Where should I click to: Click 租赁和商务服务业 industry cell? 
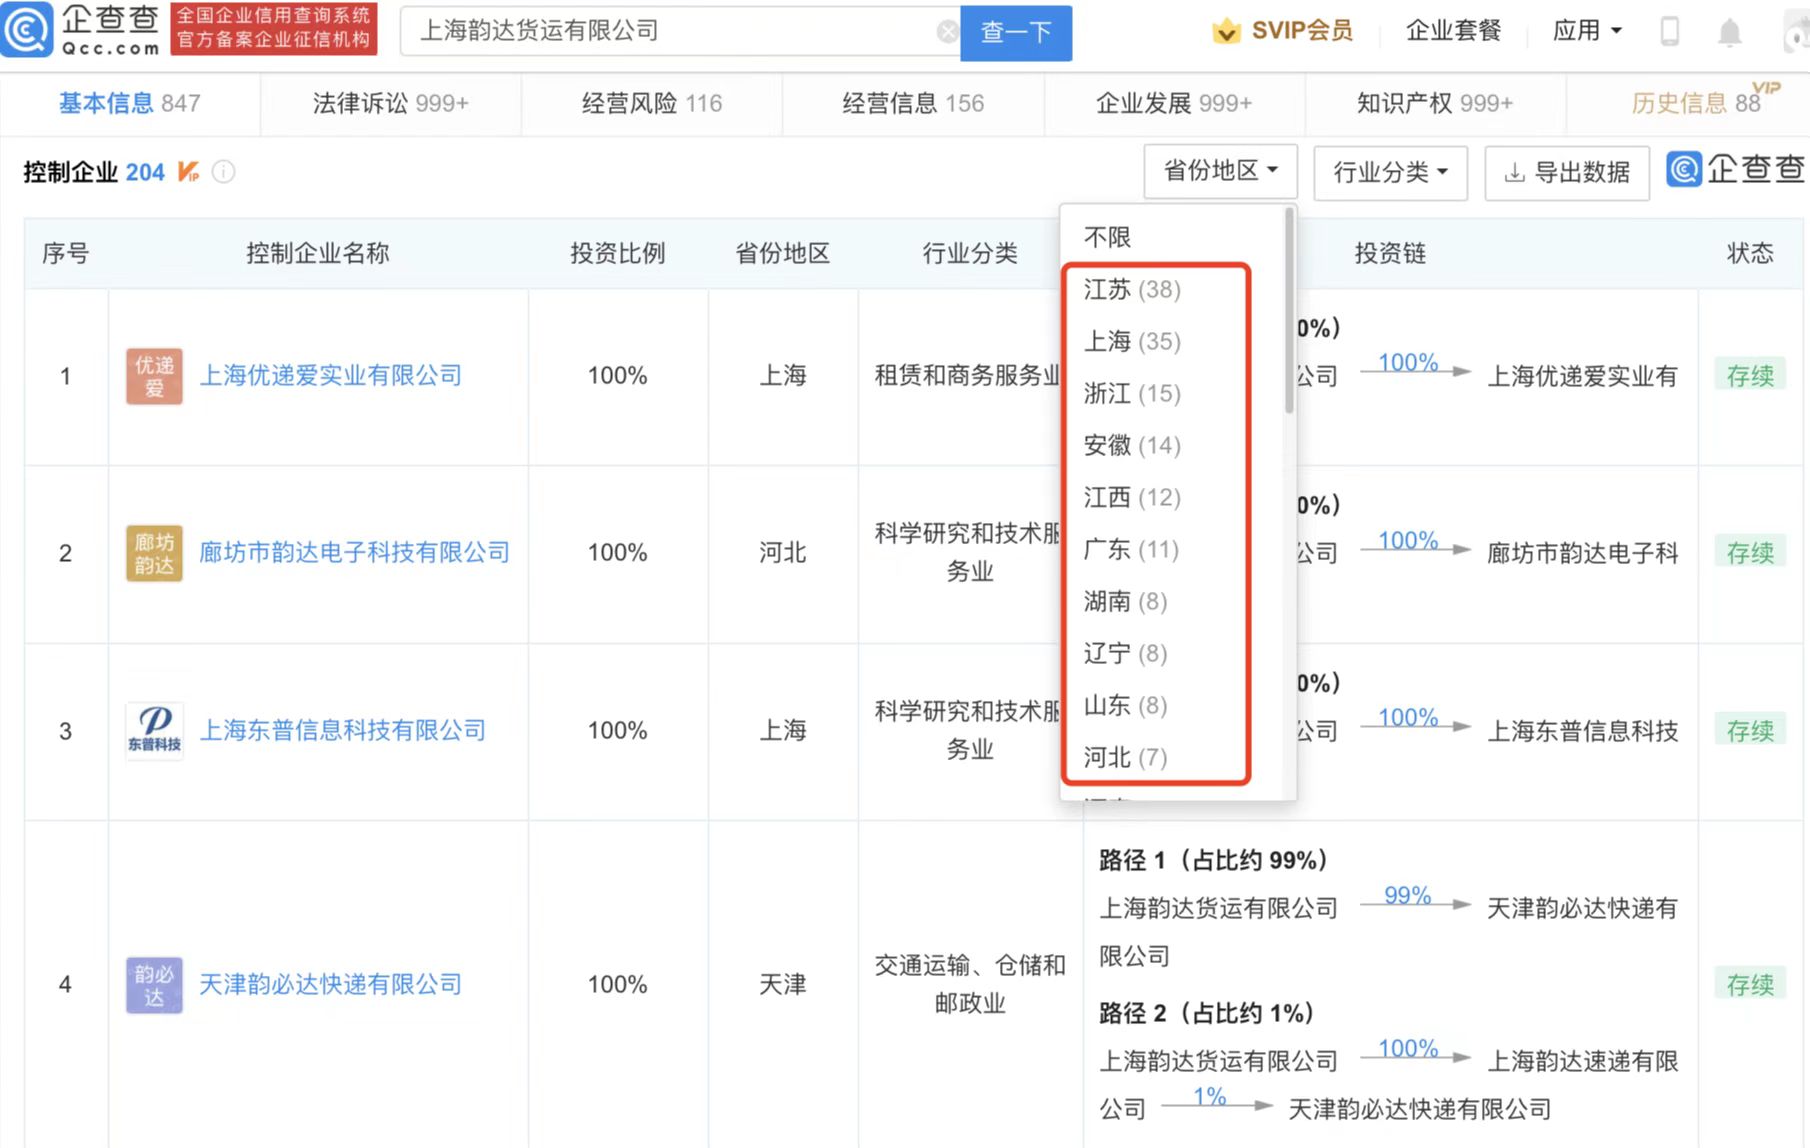click(966, 376)
